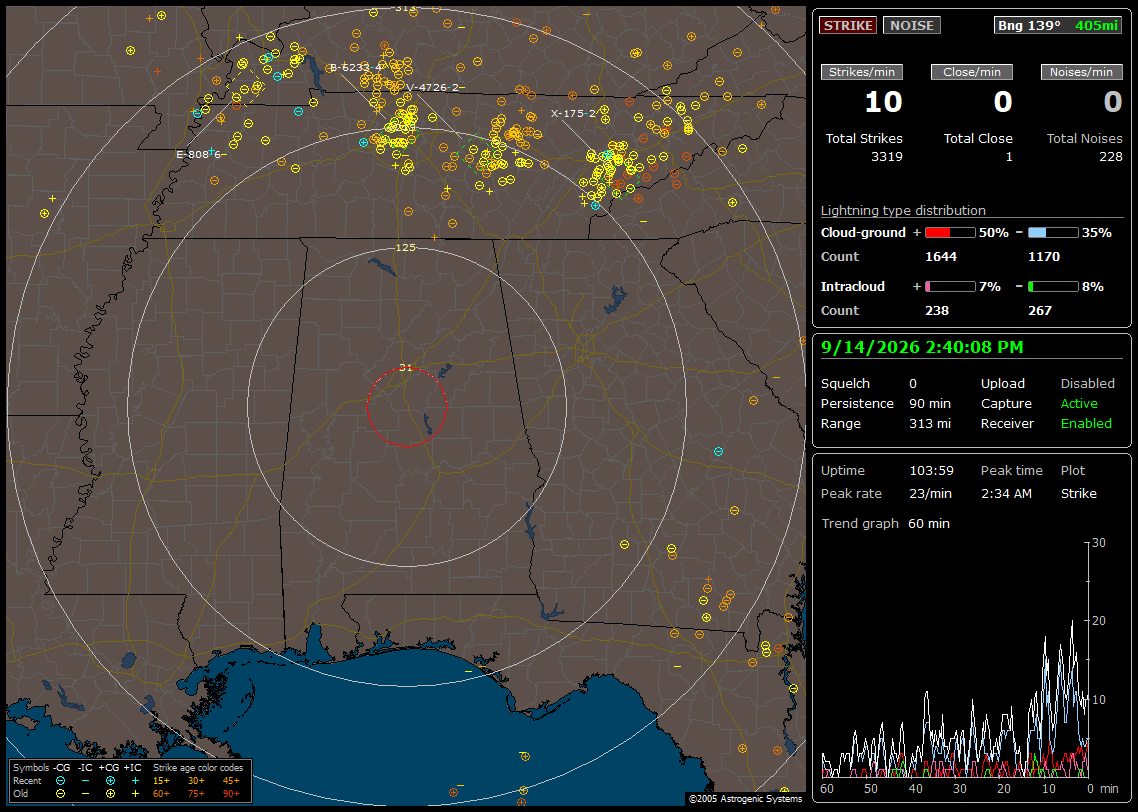Click the Strikes/min header button

(861, 72)
